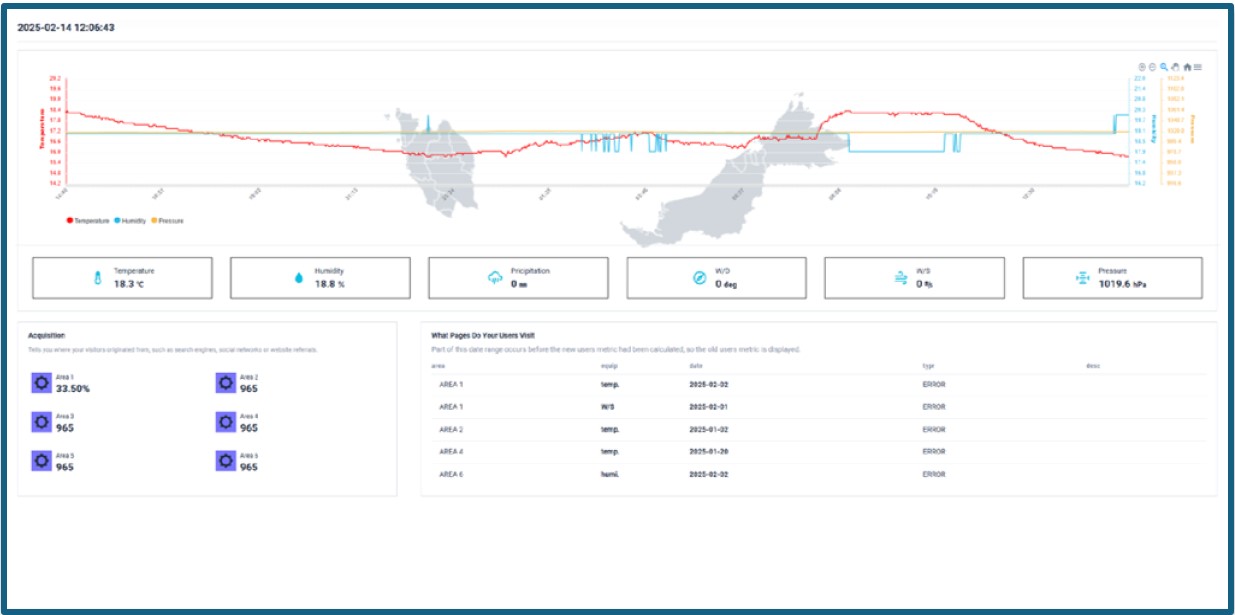This screenshot has width=1235, height=615.
Task: Click the chart zoom-out icon
Action: pos(1152,67)
